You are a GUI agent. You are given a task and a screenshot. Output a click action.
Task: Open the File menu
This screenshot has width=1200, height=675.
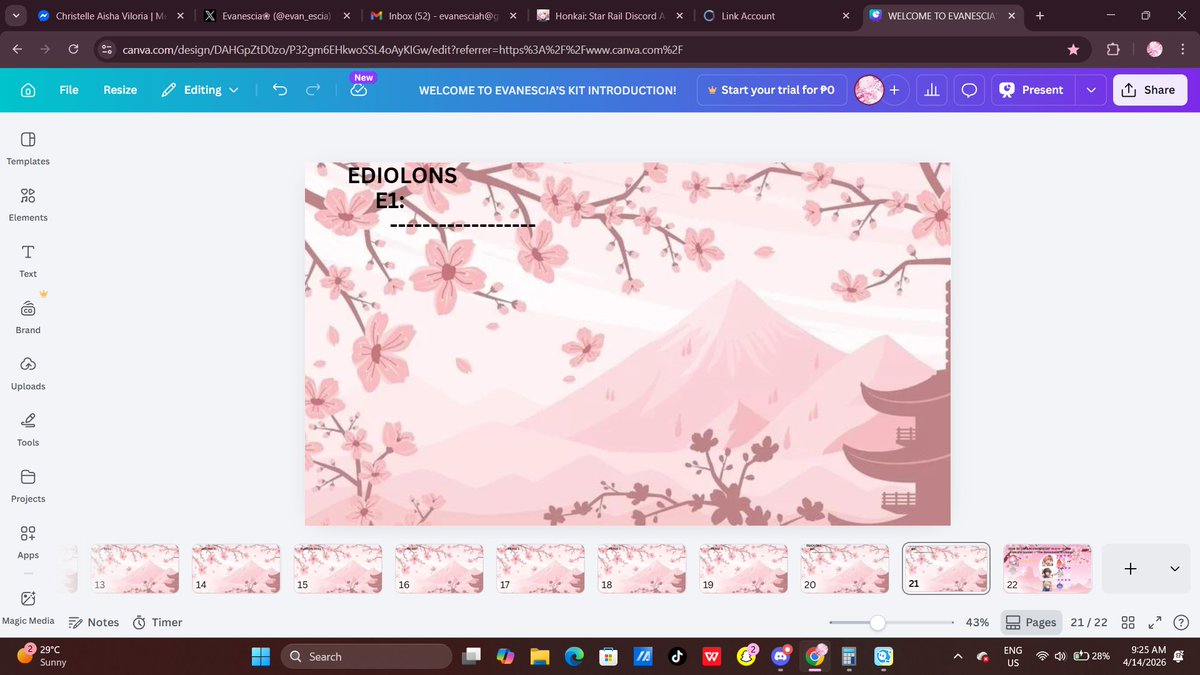[x=68, y=90]
